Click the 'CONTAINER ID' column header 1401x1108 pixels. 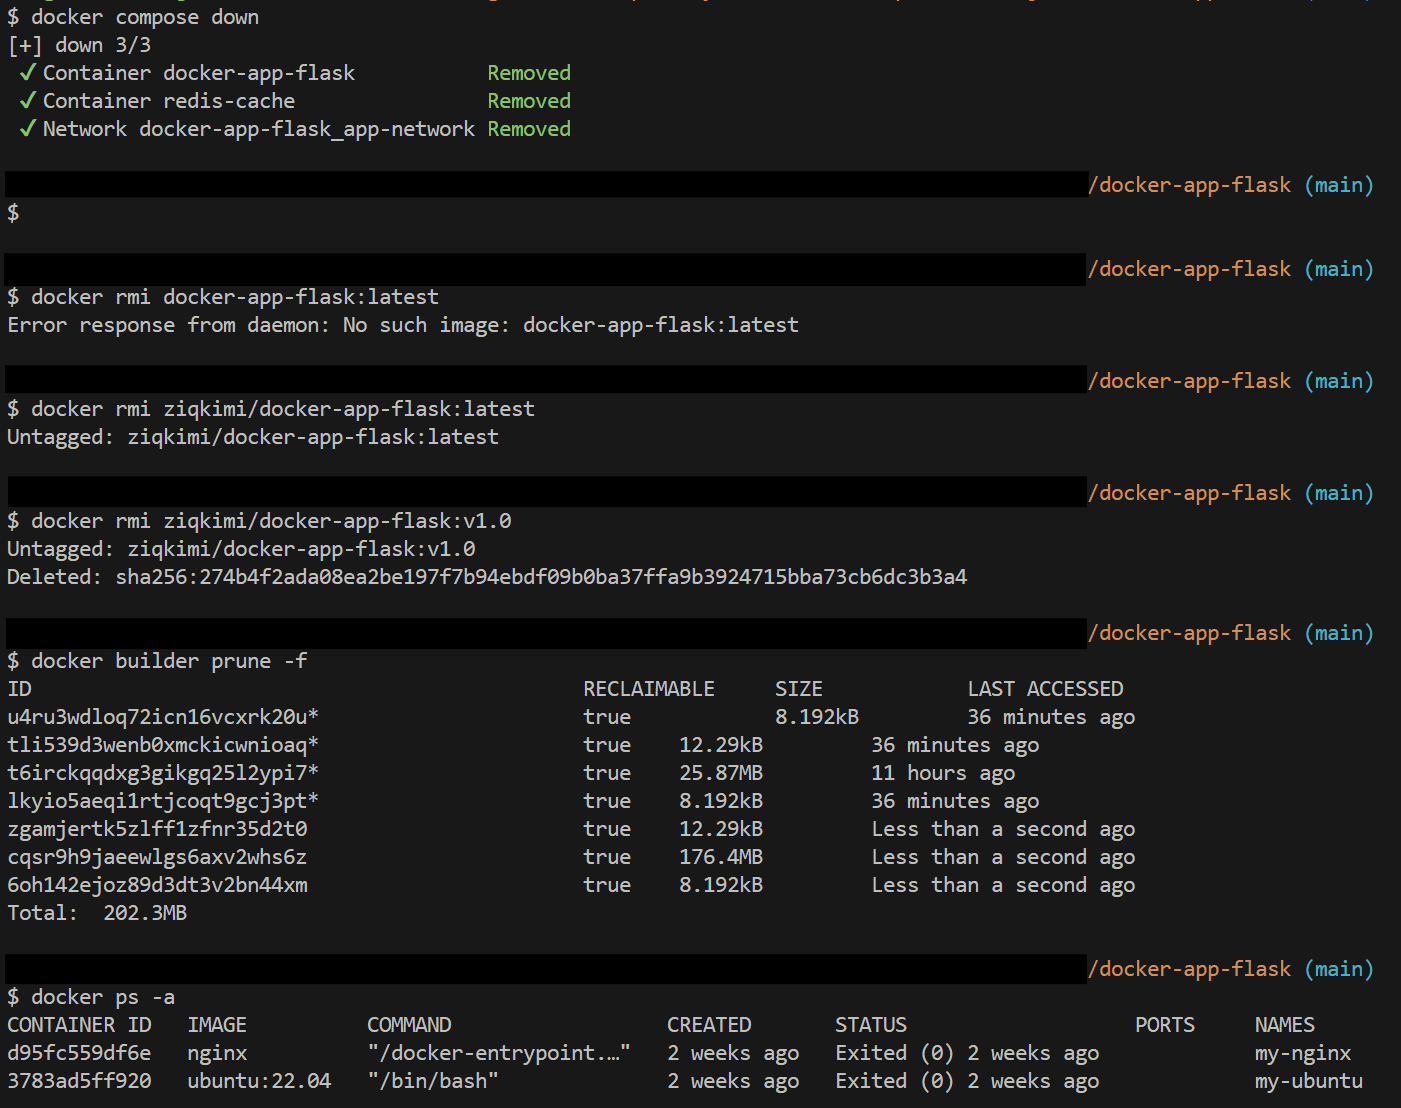point(79,1025)
